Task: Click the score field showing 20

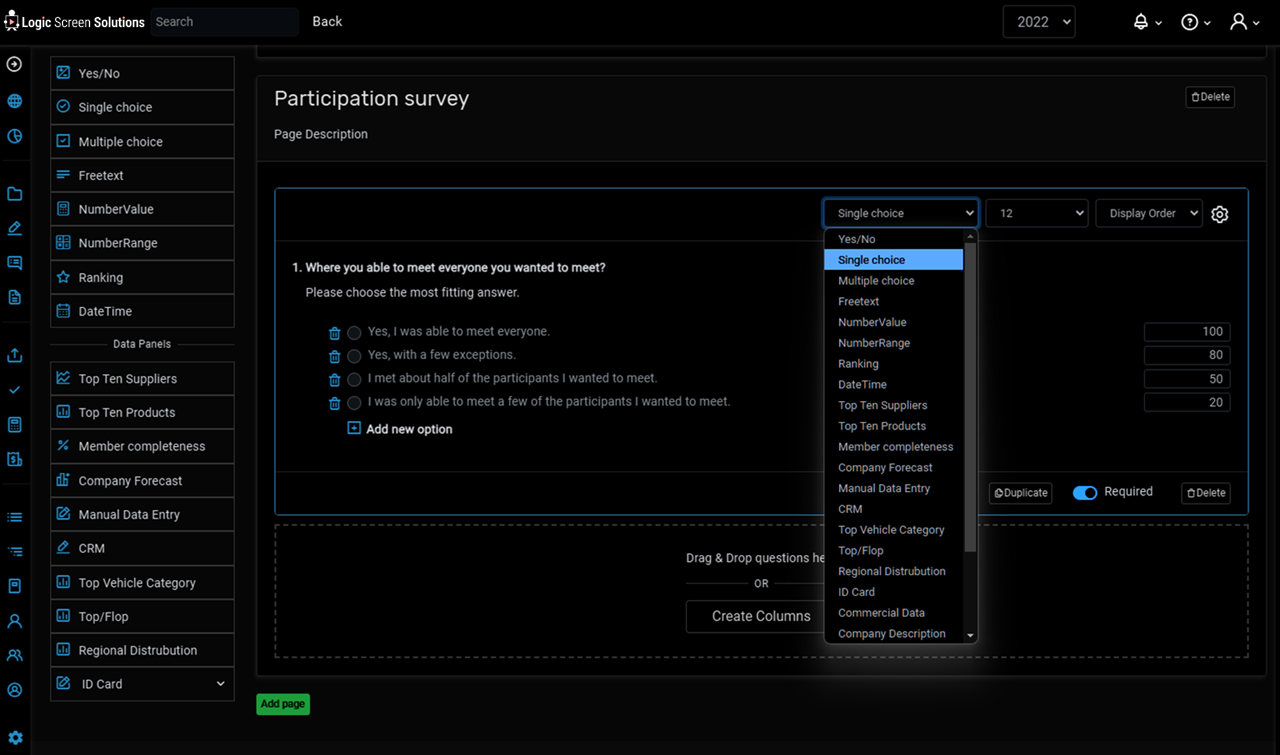Action: (x=1187, y=402)
